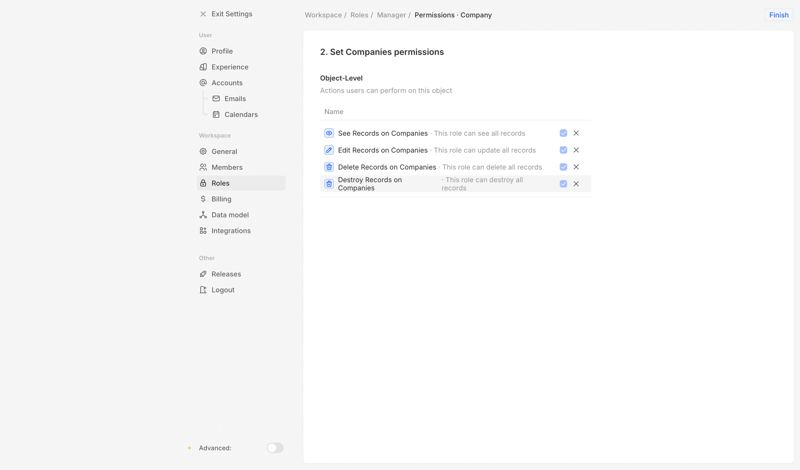Click '2. Set Companies permissions' heading
Viewport: 800px width, 470px height.
point(382,52)
